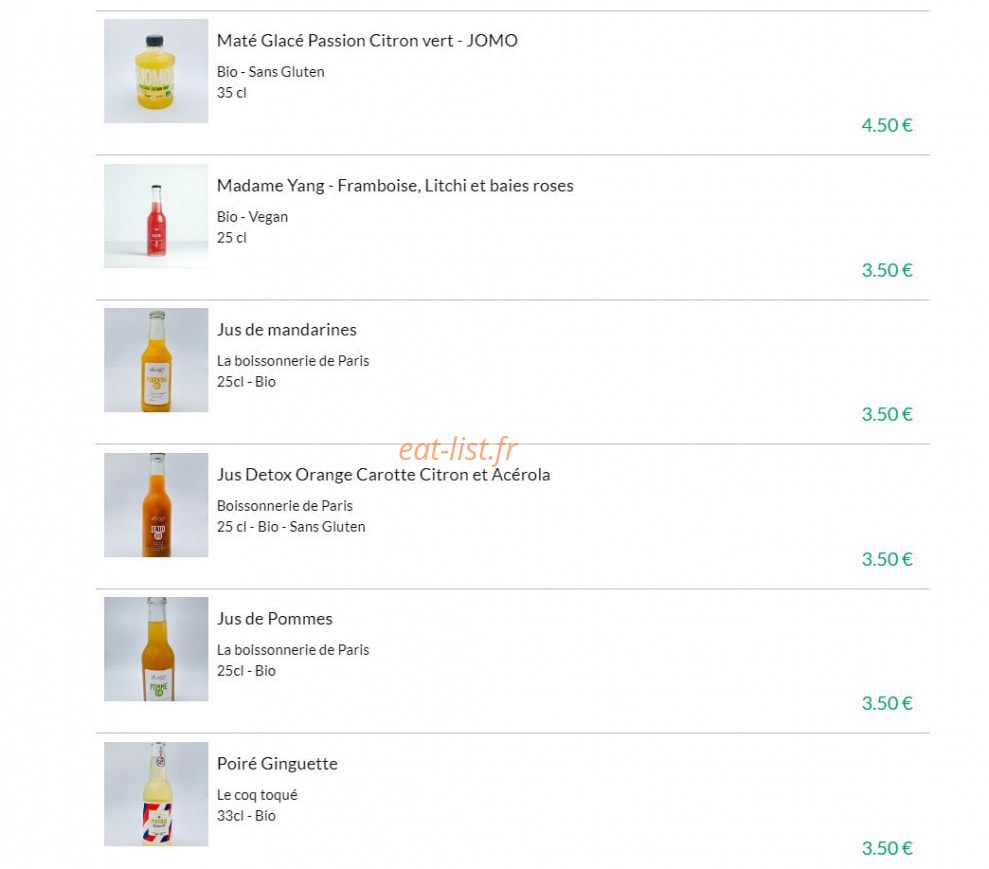This screenshot has width=989, height=869.
Task: Click the 4.50 € price for Maté Glacé
Action: [x=887, y=125]
